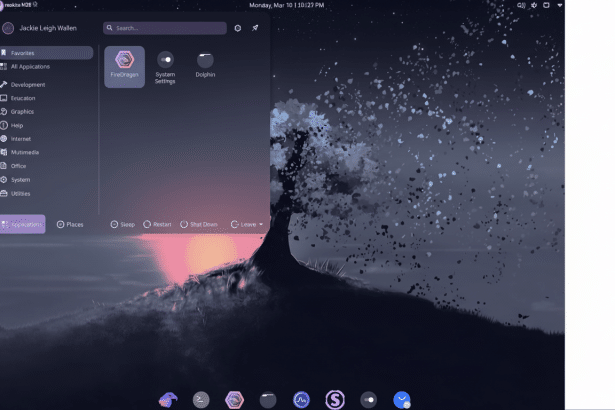Open the Multimedia category
The height and width of the screenshot is (410, 615).
click(46, 152)
